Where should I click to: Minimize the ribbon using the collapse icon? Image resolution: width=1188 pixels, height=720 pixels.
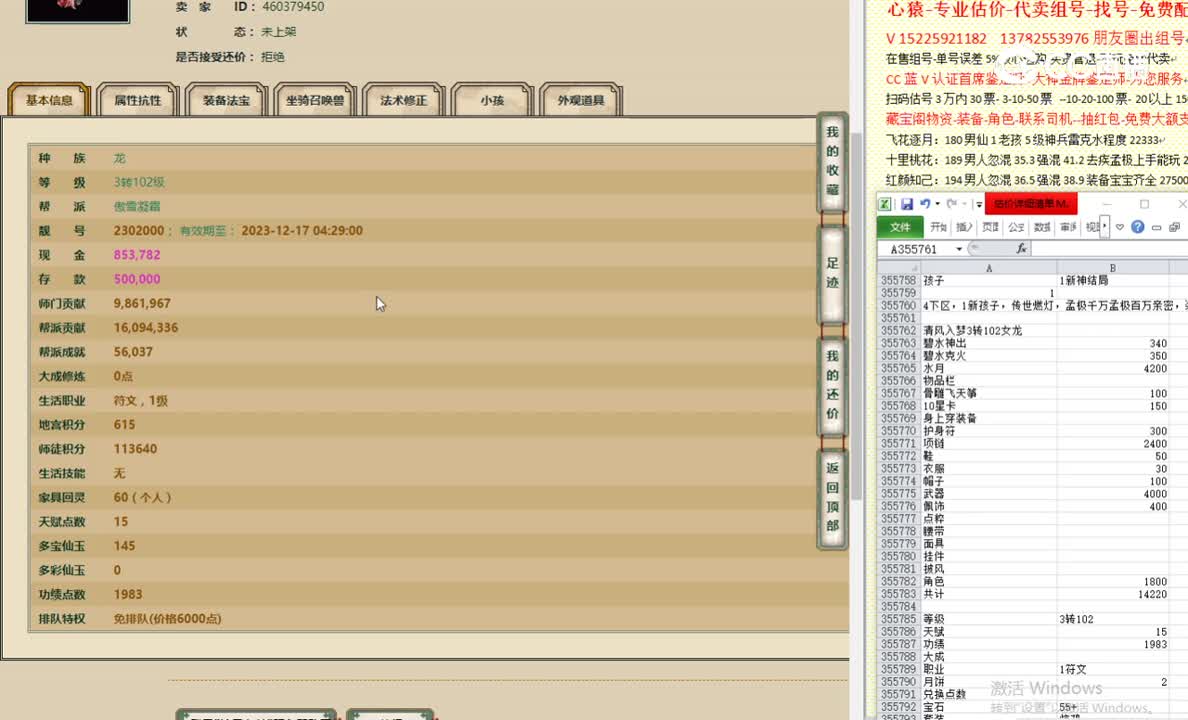1157,227
